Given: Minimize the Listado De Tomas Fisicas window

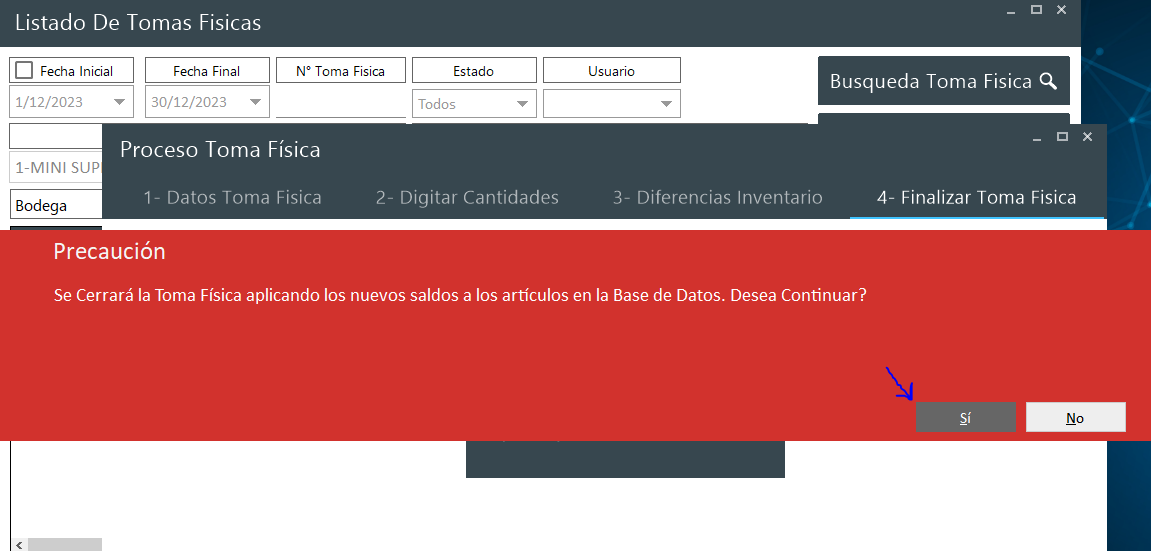Looking at the screenshot, I should tap(1011, 10).
